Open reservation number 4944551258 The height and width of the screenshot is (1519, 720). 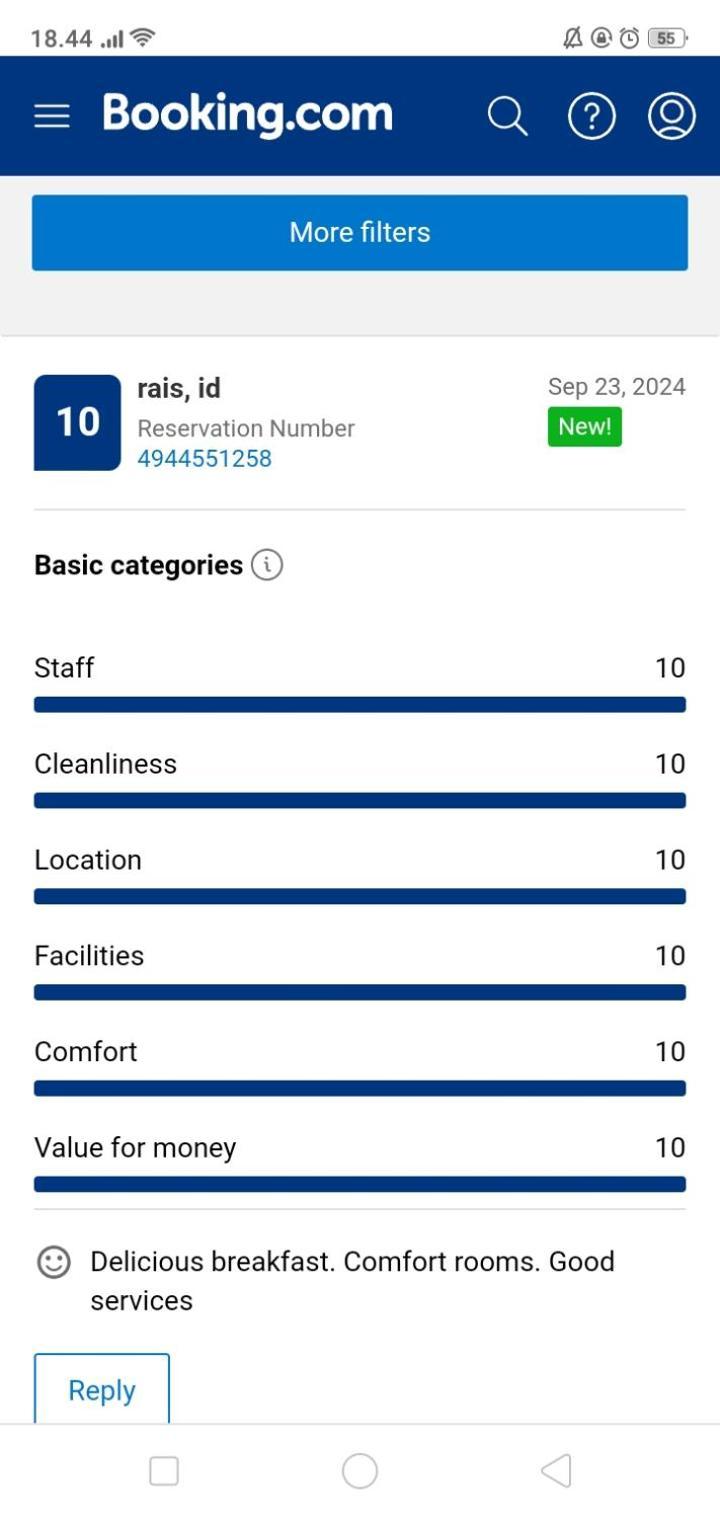click(x=204, y=459)
